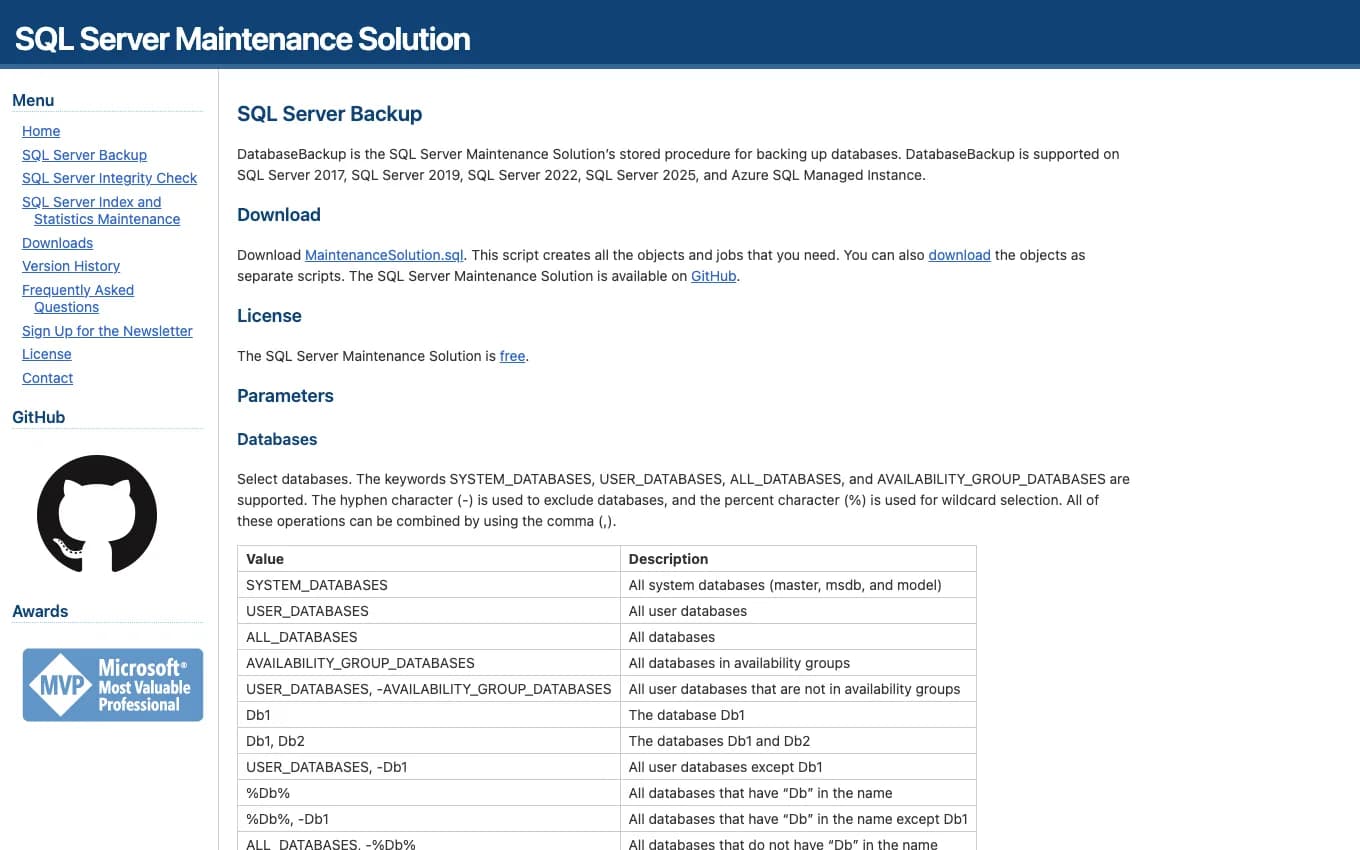The height and width of the screenshot is (850, 1360).
Task: Click the SQL Server Backup heading
Action: click(329, 114)
